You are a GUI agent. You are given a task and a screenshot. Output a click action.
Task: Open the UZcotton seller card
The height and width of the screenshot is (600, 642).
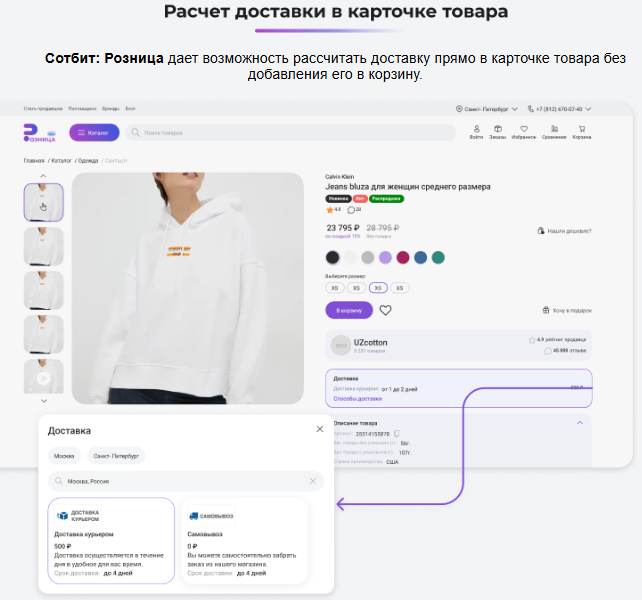459,345
